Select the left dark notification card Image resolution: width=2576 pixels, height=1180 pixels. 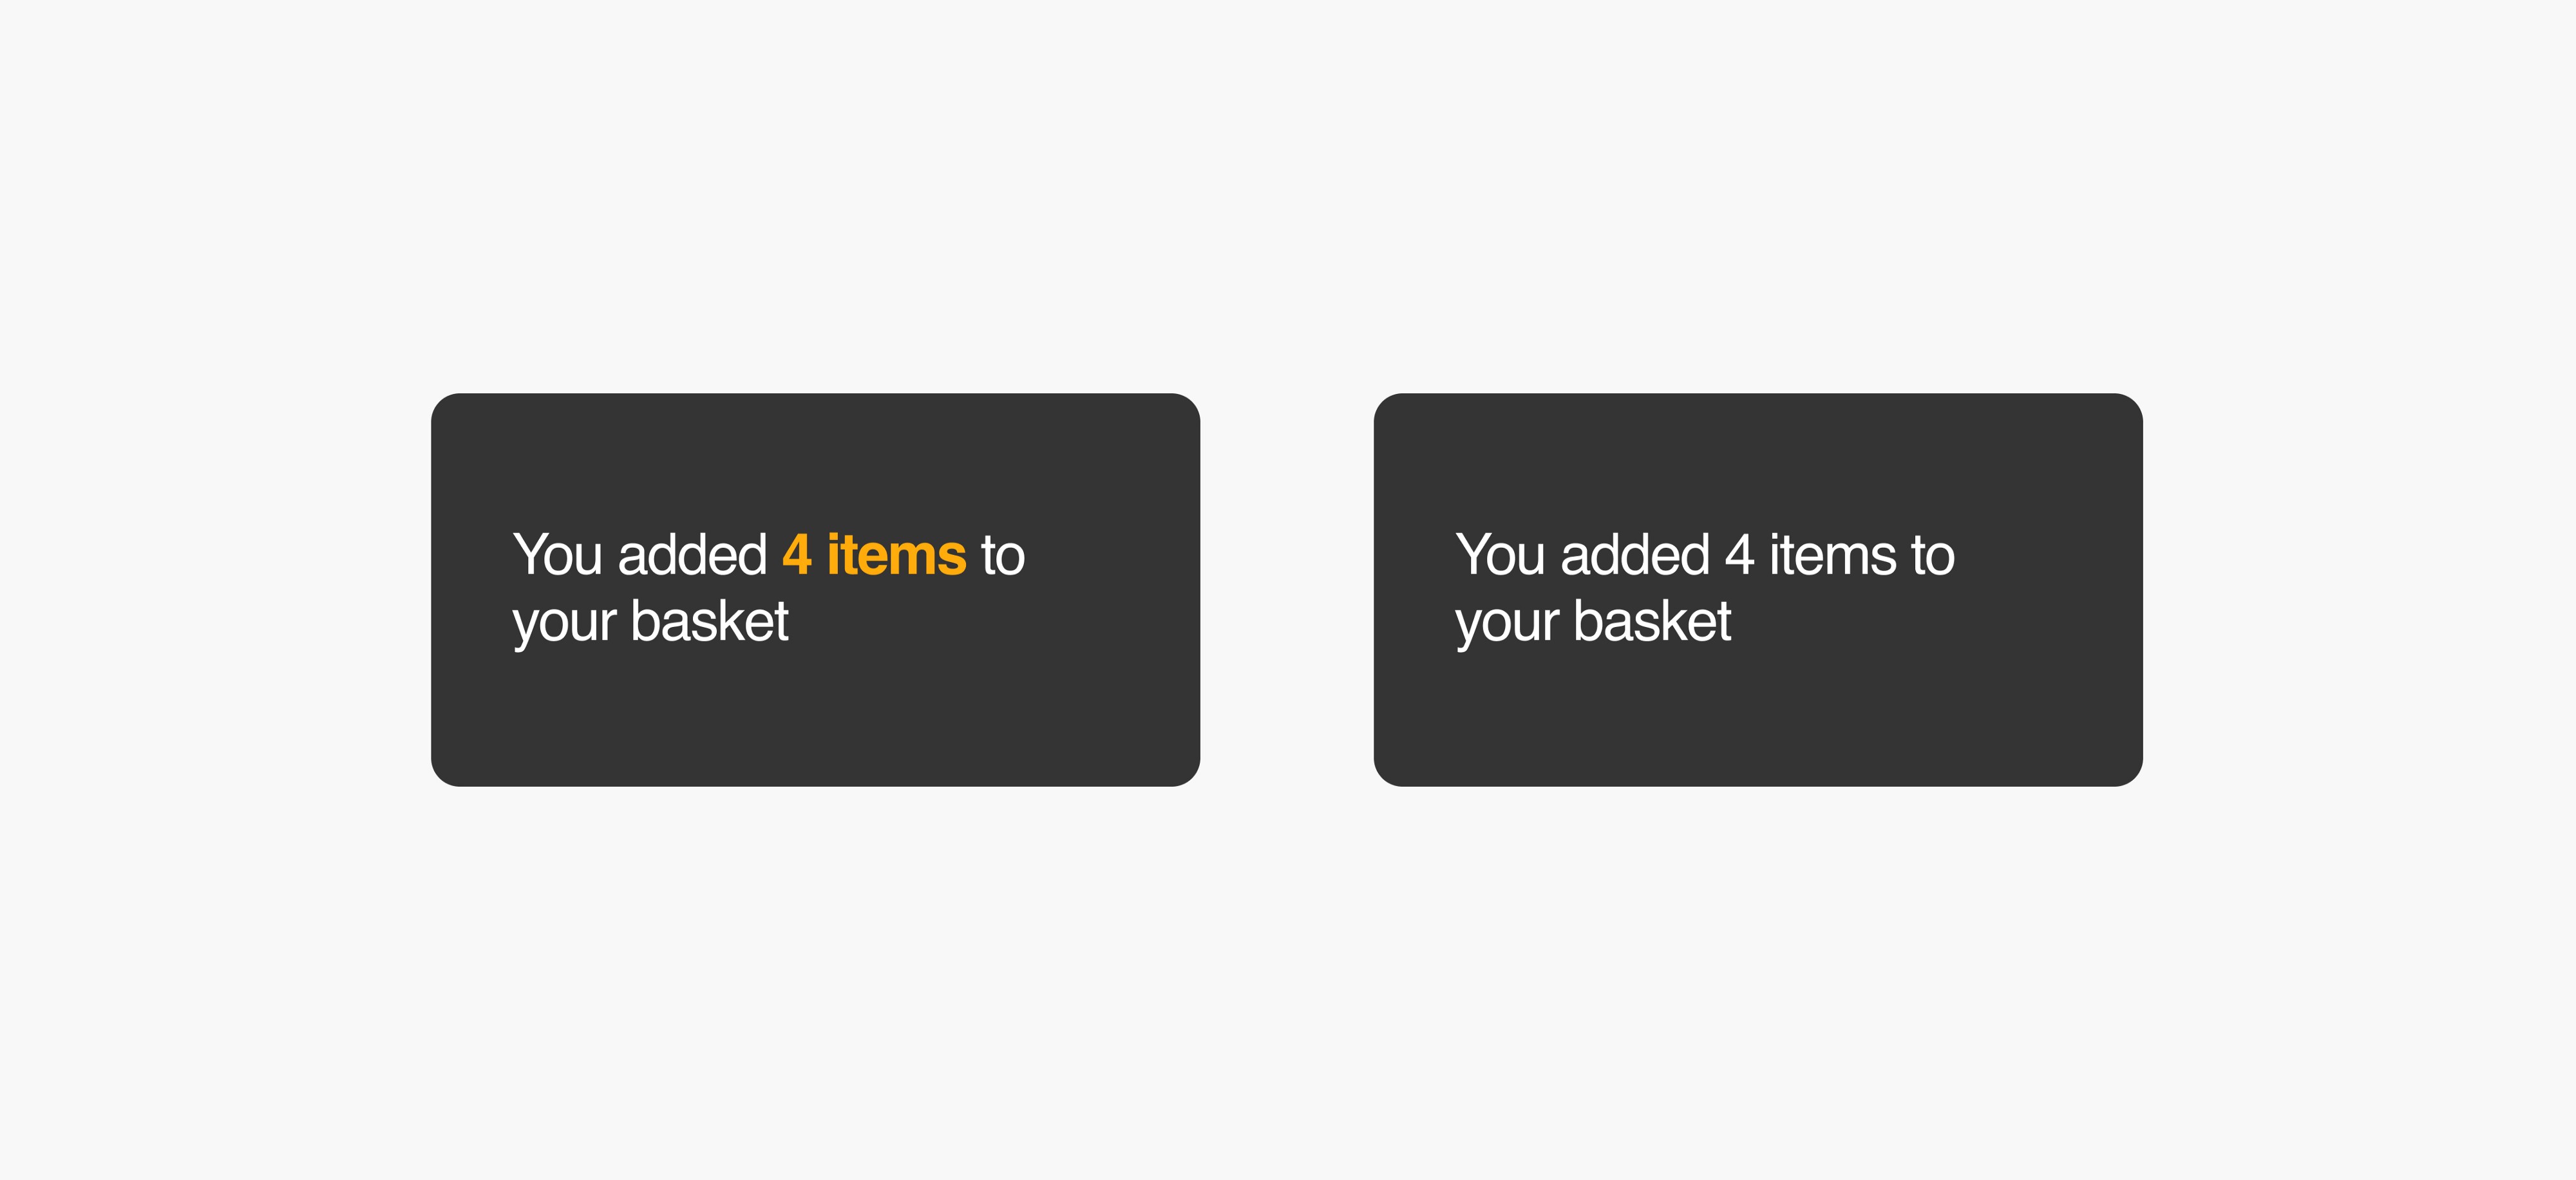(815, 590)
